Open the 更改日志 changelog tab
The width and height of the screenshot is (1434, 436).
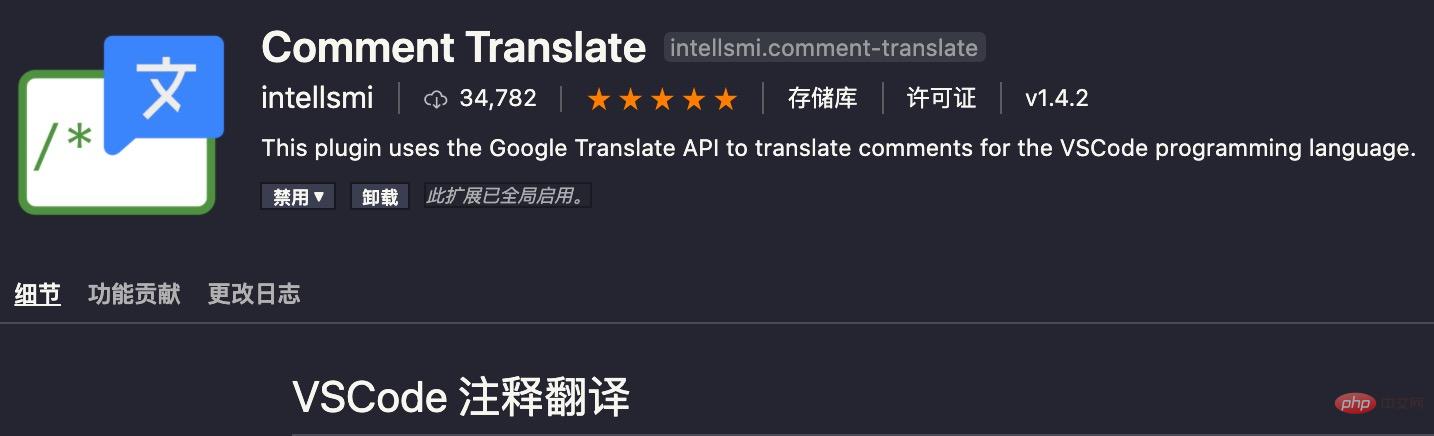254,294
